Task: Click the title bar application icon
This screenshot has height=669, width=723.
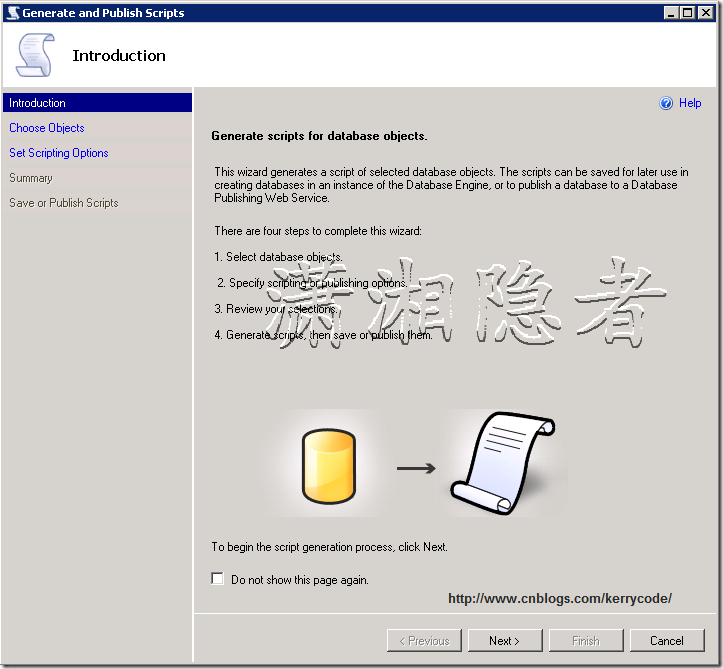Action: click(x=12, y=13)
